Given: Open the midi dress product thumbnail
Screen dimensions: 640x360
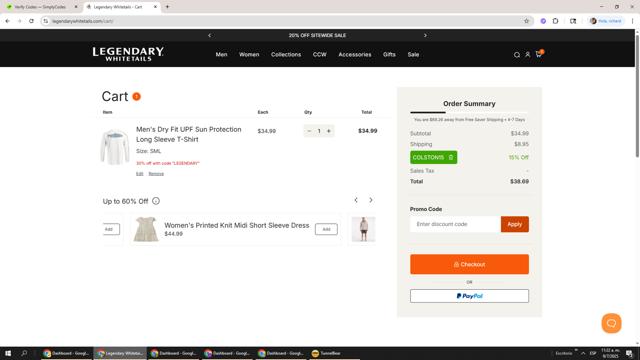Looking at the screenshot, I should tap(146, 229).
